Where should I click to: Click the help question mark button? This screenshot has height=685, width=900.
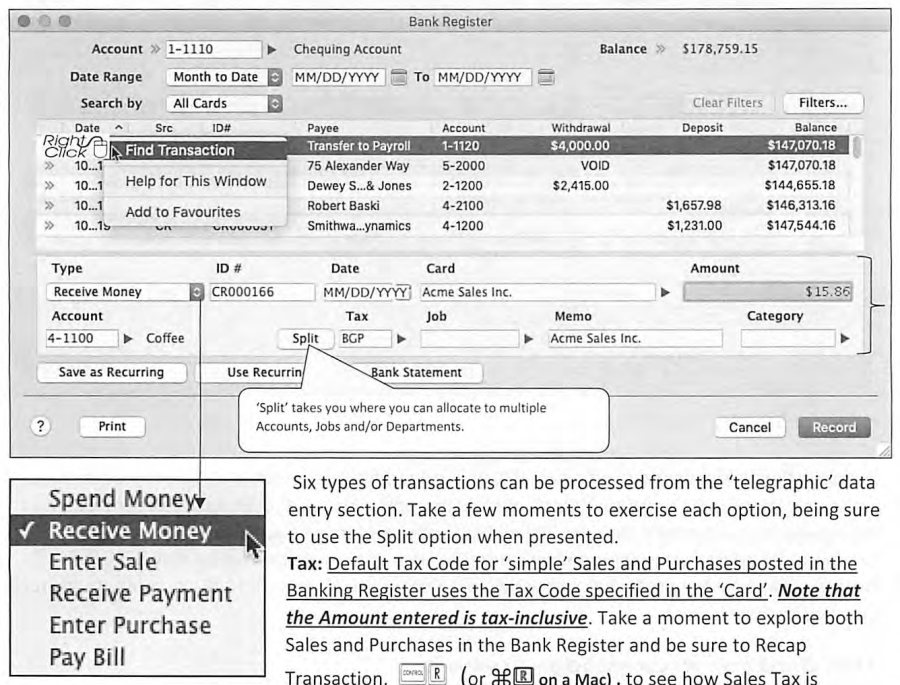coord(40,426)
